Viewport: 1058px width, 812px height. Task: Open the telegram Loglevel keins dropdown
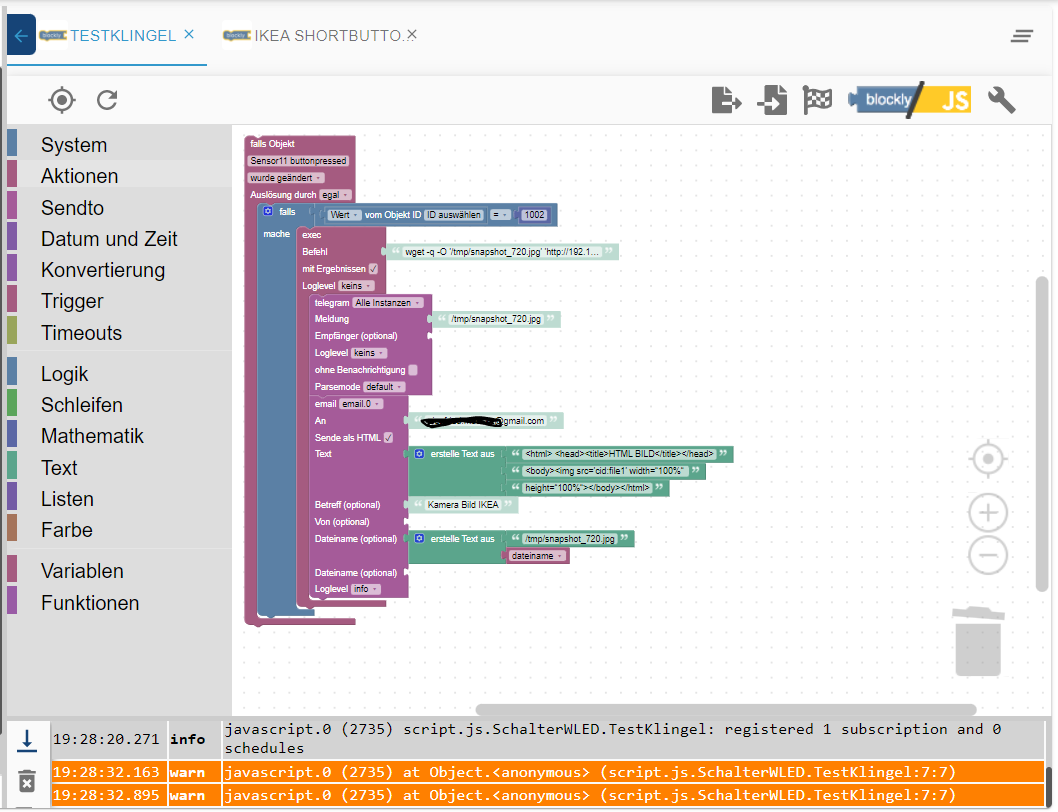pyautogui.click(x=369, y=353)
